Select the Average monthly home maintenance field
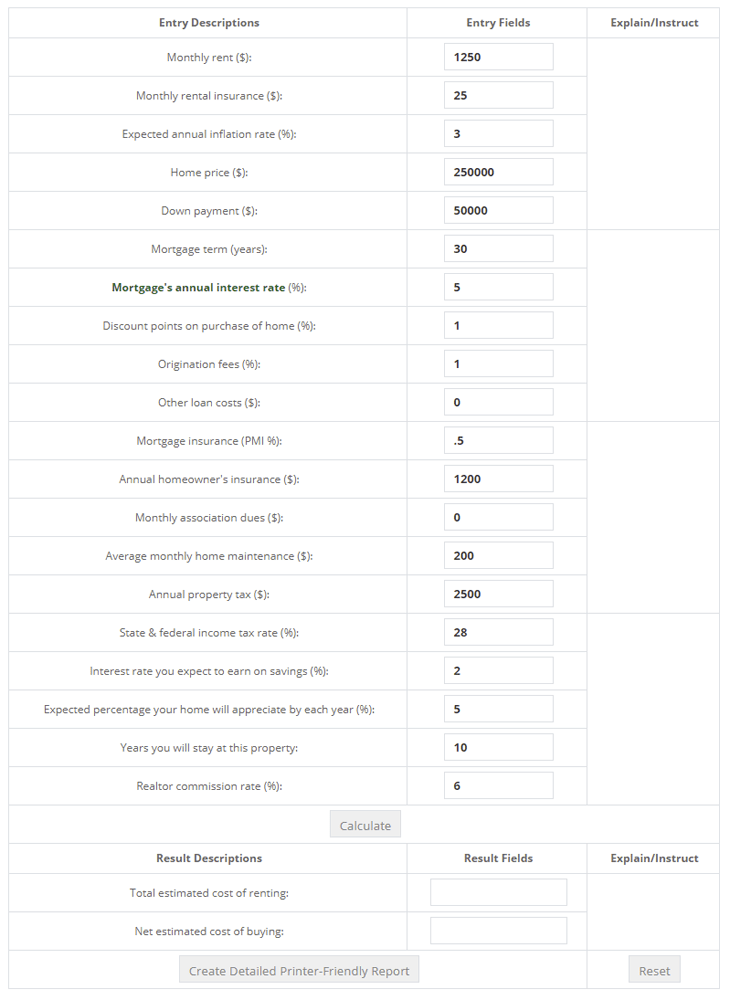This screenshot has width=730, height=1000. point(498,555)
